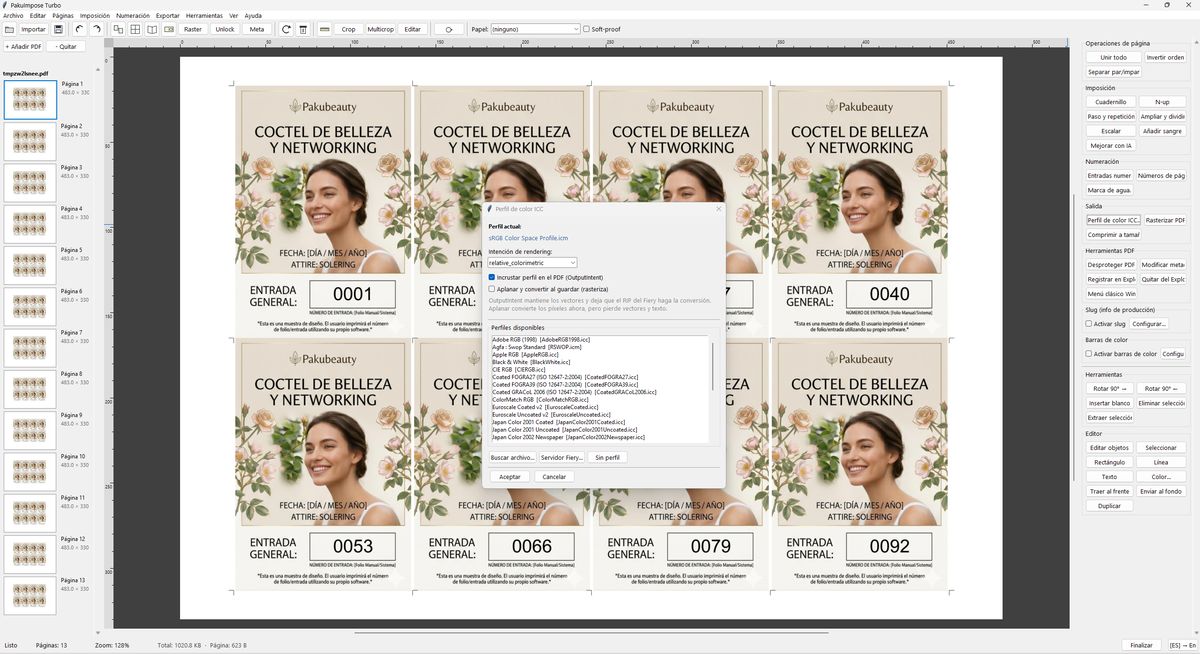Viewport: 1200px width, 654px height.
Task: Click the open folder icon in toolbar
Action: [x=10, y=29]
